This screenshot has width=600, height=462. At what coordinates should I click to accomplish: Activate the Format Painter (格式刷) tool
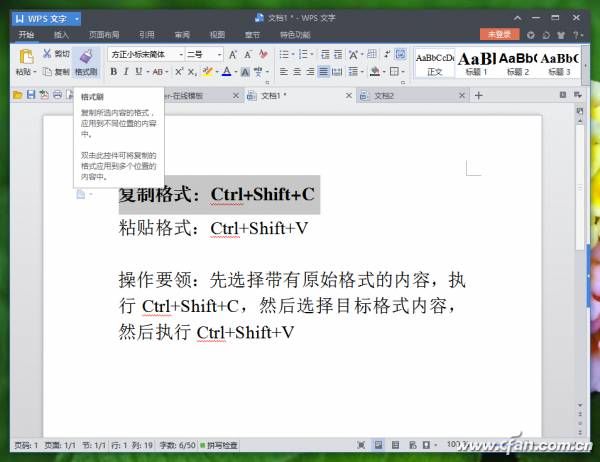[x=86, y=62]
